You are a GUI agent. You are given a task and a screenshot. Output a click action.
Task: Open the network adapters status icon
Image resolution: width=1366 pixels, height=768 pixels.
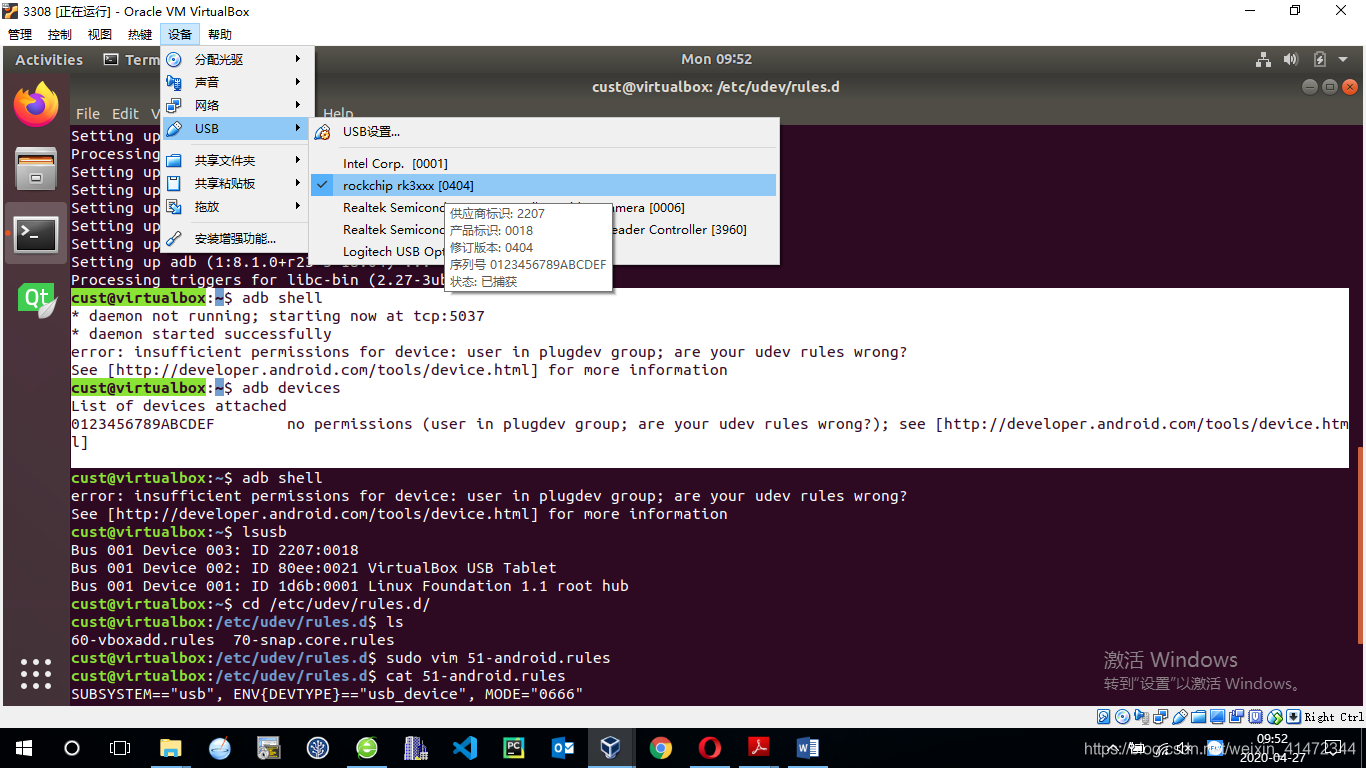tap(1161, 716)
